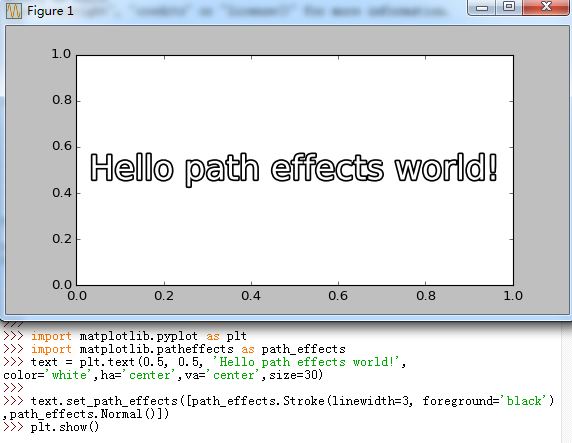The image size is (572, 443).
Task: Close the Figure 1 window
Action: (x=546, y=7)
